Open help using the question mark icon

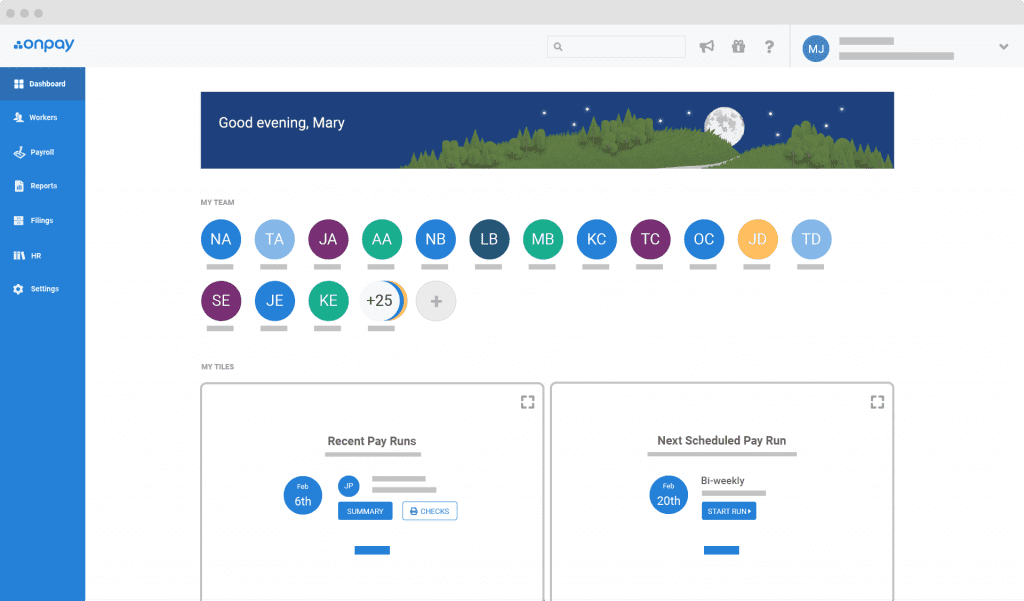tap(769, 46)
